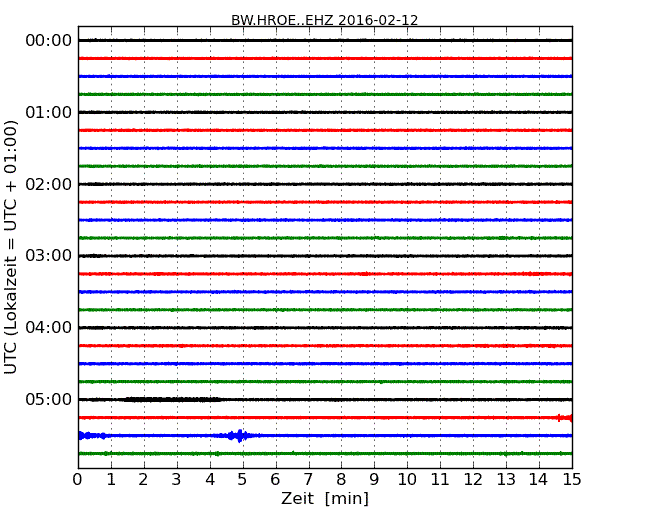Viewport: 650px width, 520px height.
Task: Click the black seismic trace at 03:00
Action: pyautogui.click(x=325, y=256)
